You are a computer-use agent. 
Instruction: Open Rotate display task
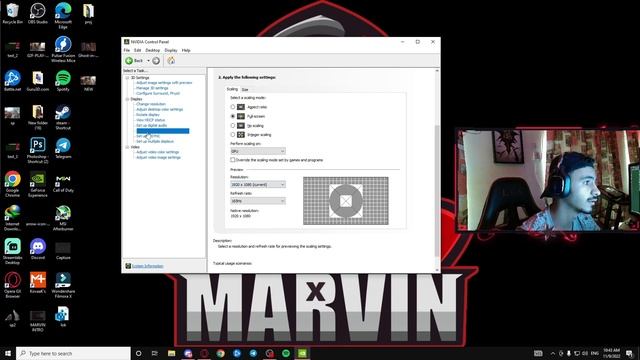tap(148, 115)
